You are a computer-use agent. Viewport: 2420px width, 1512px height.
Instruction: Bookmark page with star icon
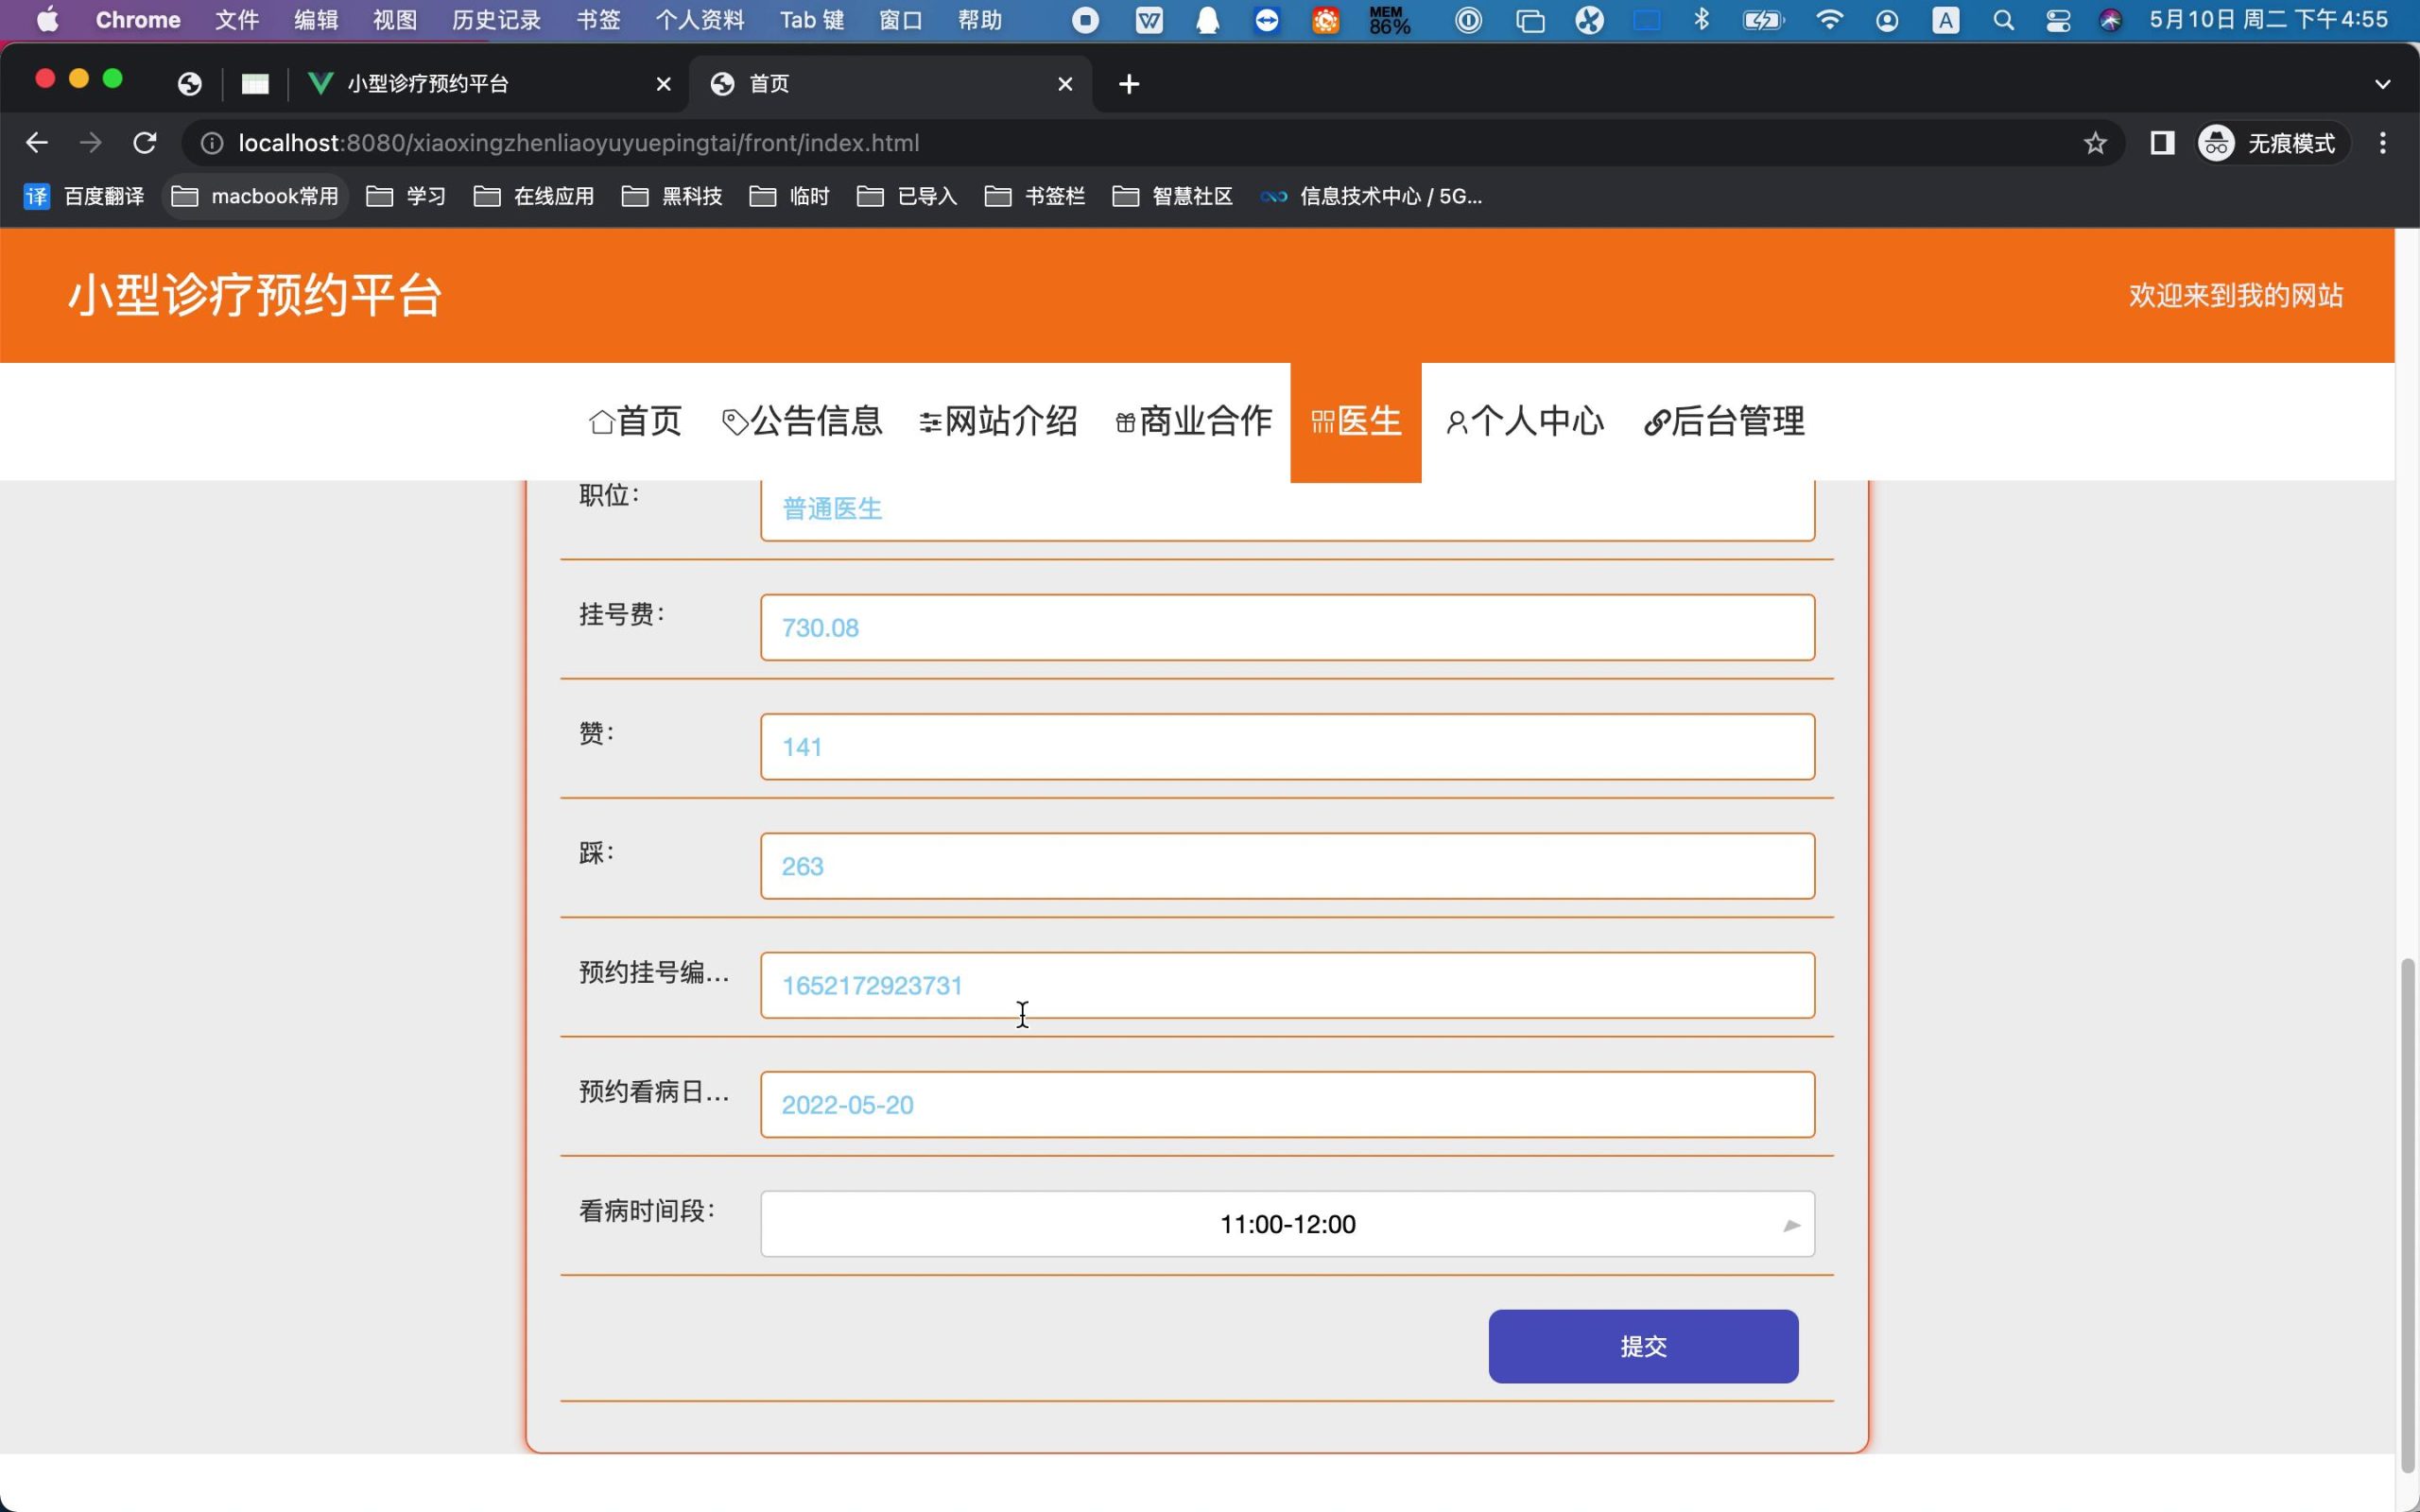[2095, 143]
